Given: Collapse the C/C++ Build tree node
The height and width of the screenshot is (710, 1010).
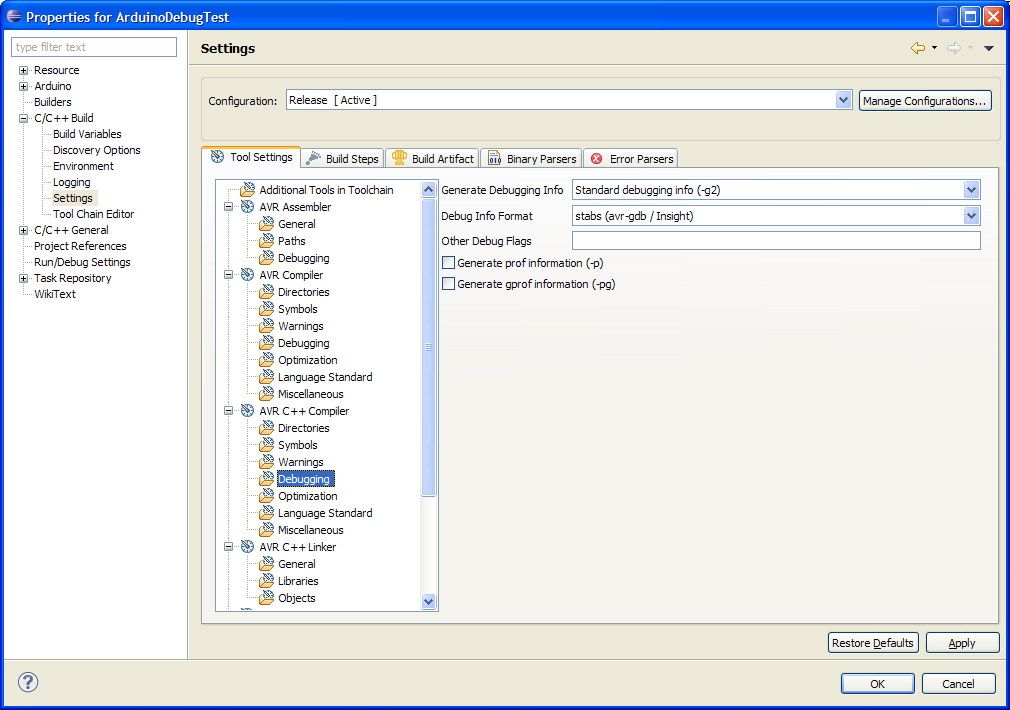Looking at the screenshot, I should coord(23,118).
